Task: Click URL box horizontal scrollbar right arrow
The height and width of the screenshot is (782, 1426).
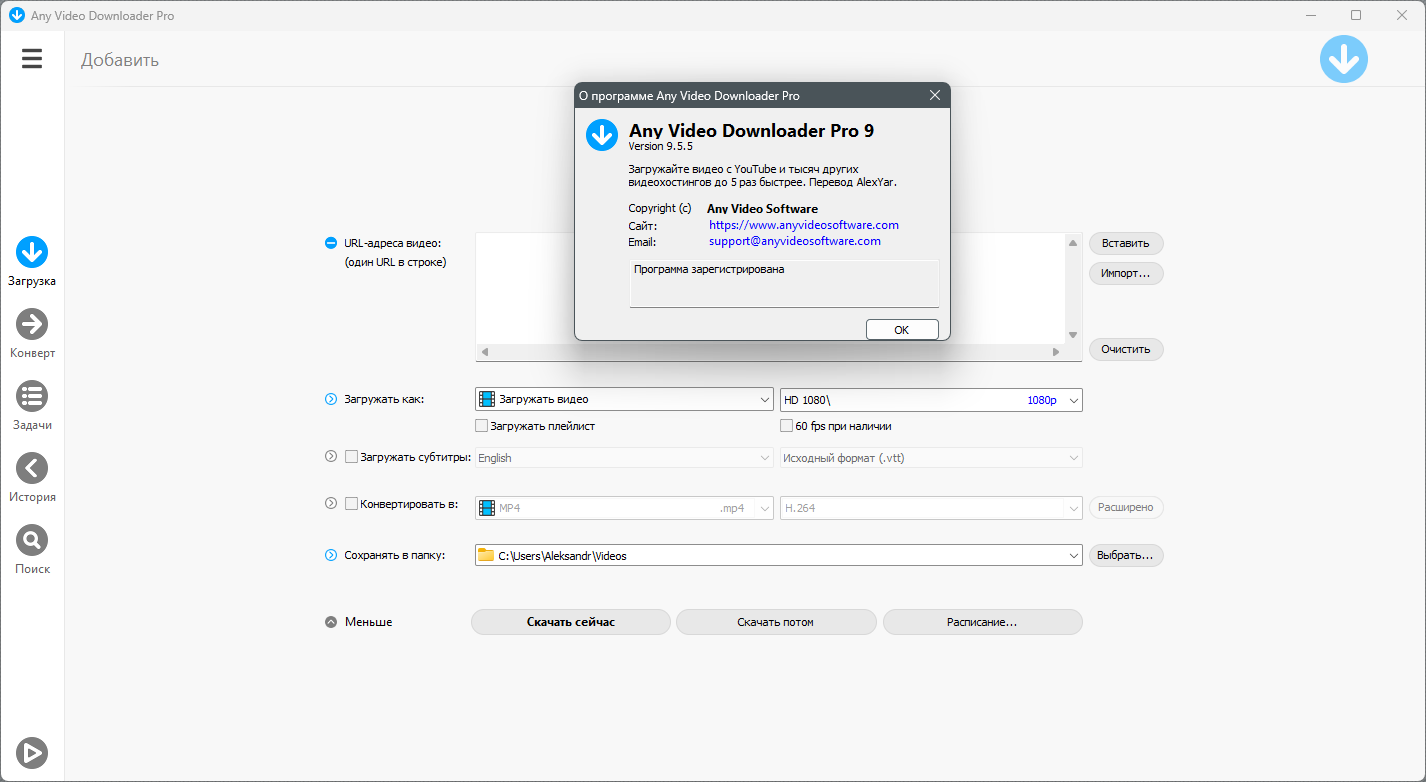Action: point(1056,352)
